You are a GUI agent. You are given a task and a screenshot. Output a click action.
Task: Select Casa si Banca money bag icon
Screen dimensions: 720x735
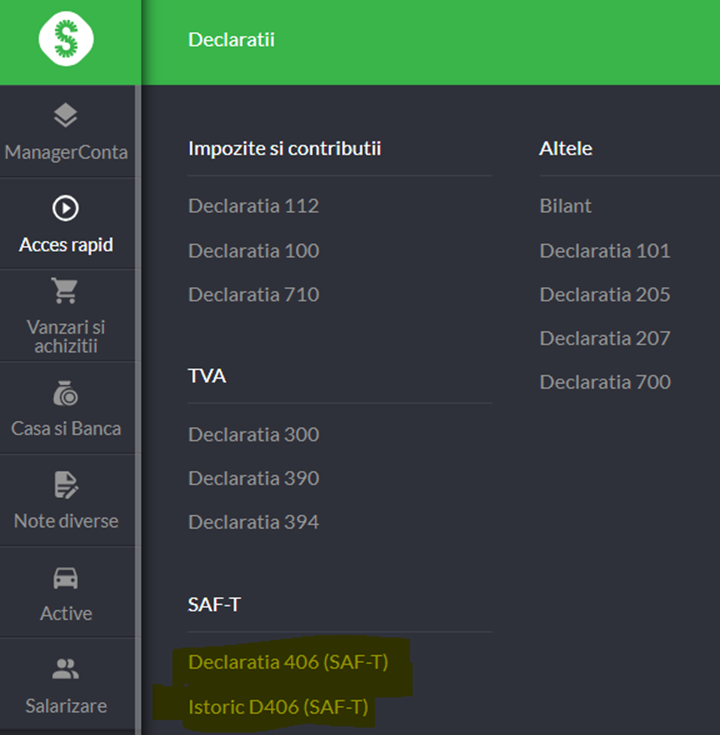click(66, 393)
